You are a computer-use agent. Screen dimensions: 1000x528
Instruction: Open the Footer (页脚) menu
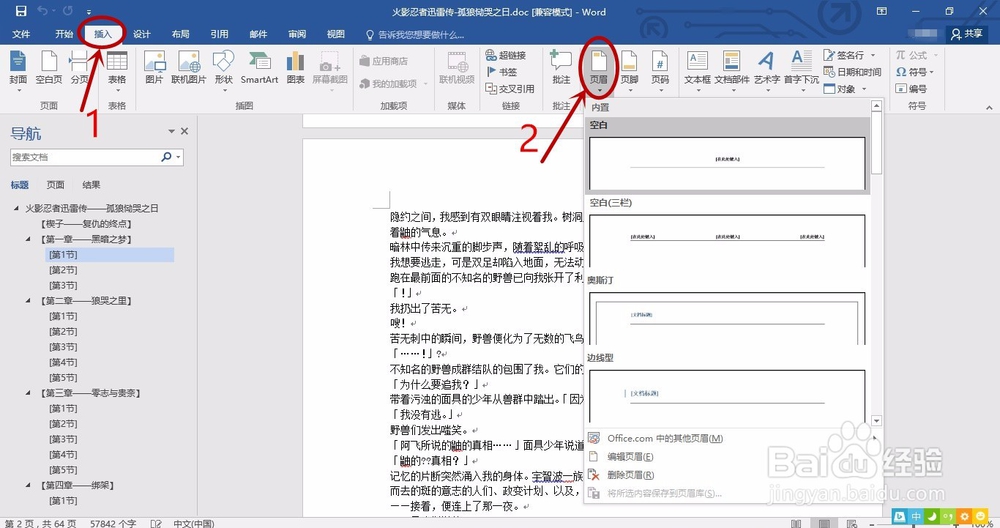tap(629, 69)
